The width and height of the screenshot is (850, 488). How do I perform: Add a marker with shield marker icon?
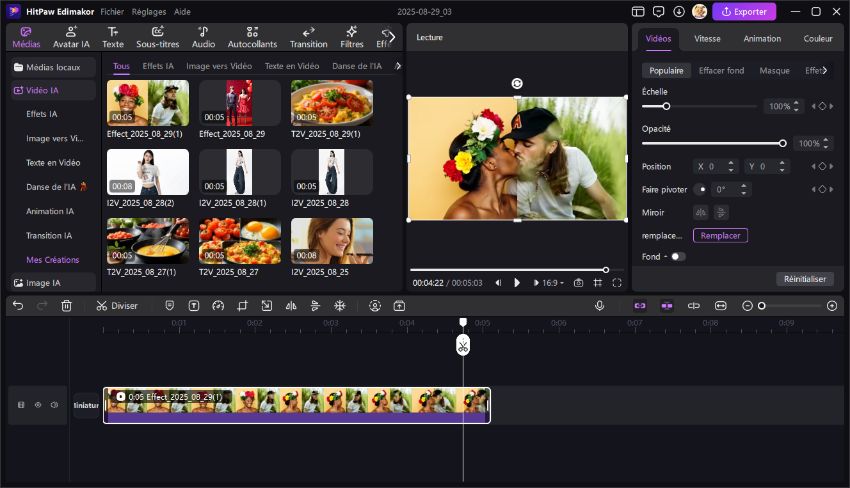(x=170, y=306)
